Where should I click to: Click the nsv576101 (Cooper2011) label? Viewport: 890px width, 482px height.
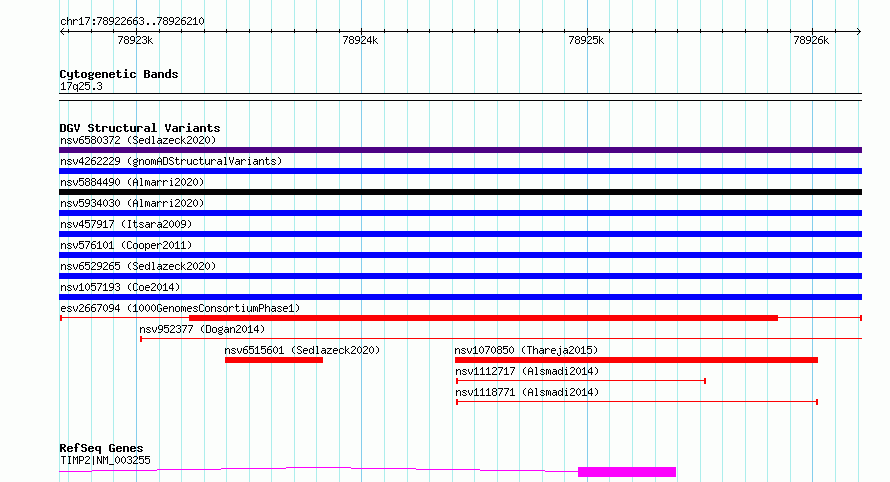(x=126, y=245)
